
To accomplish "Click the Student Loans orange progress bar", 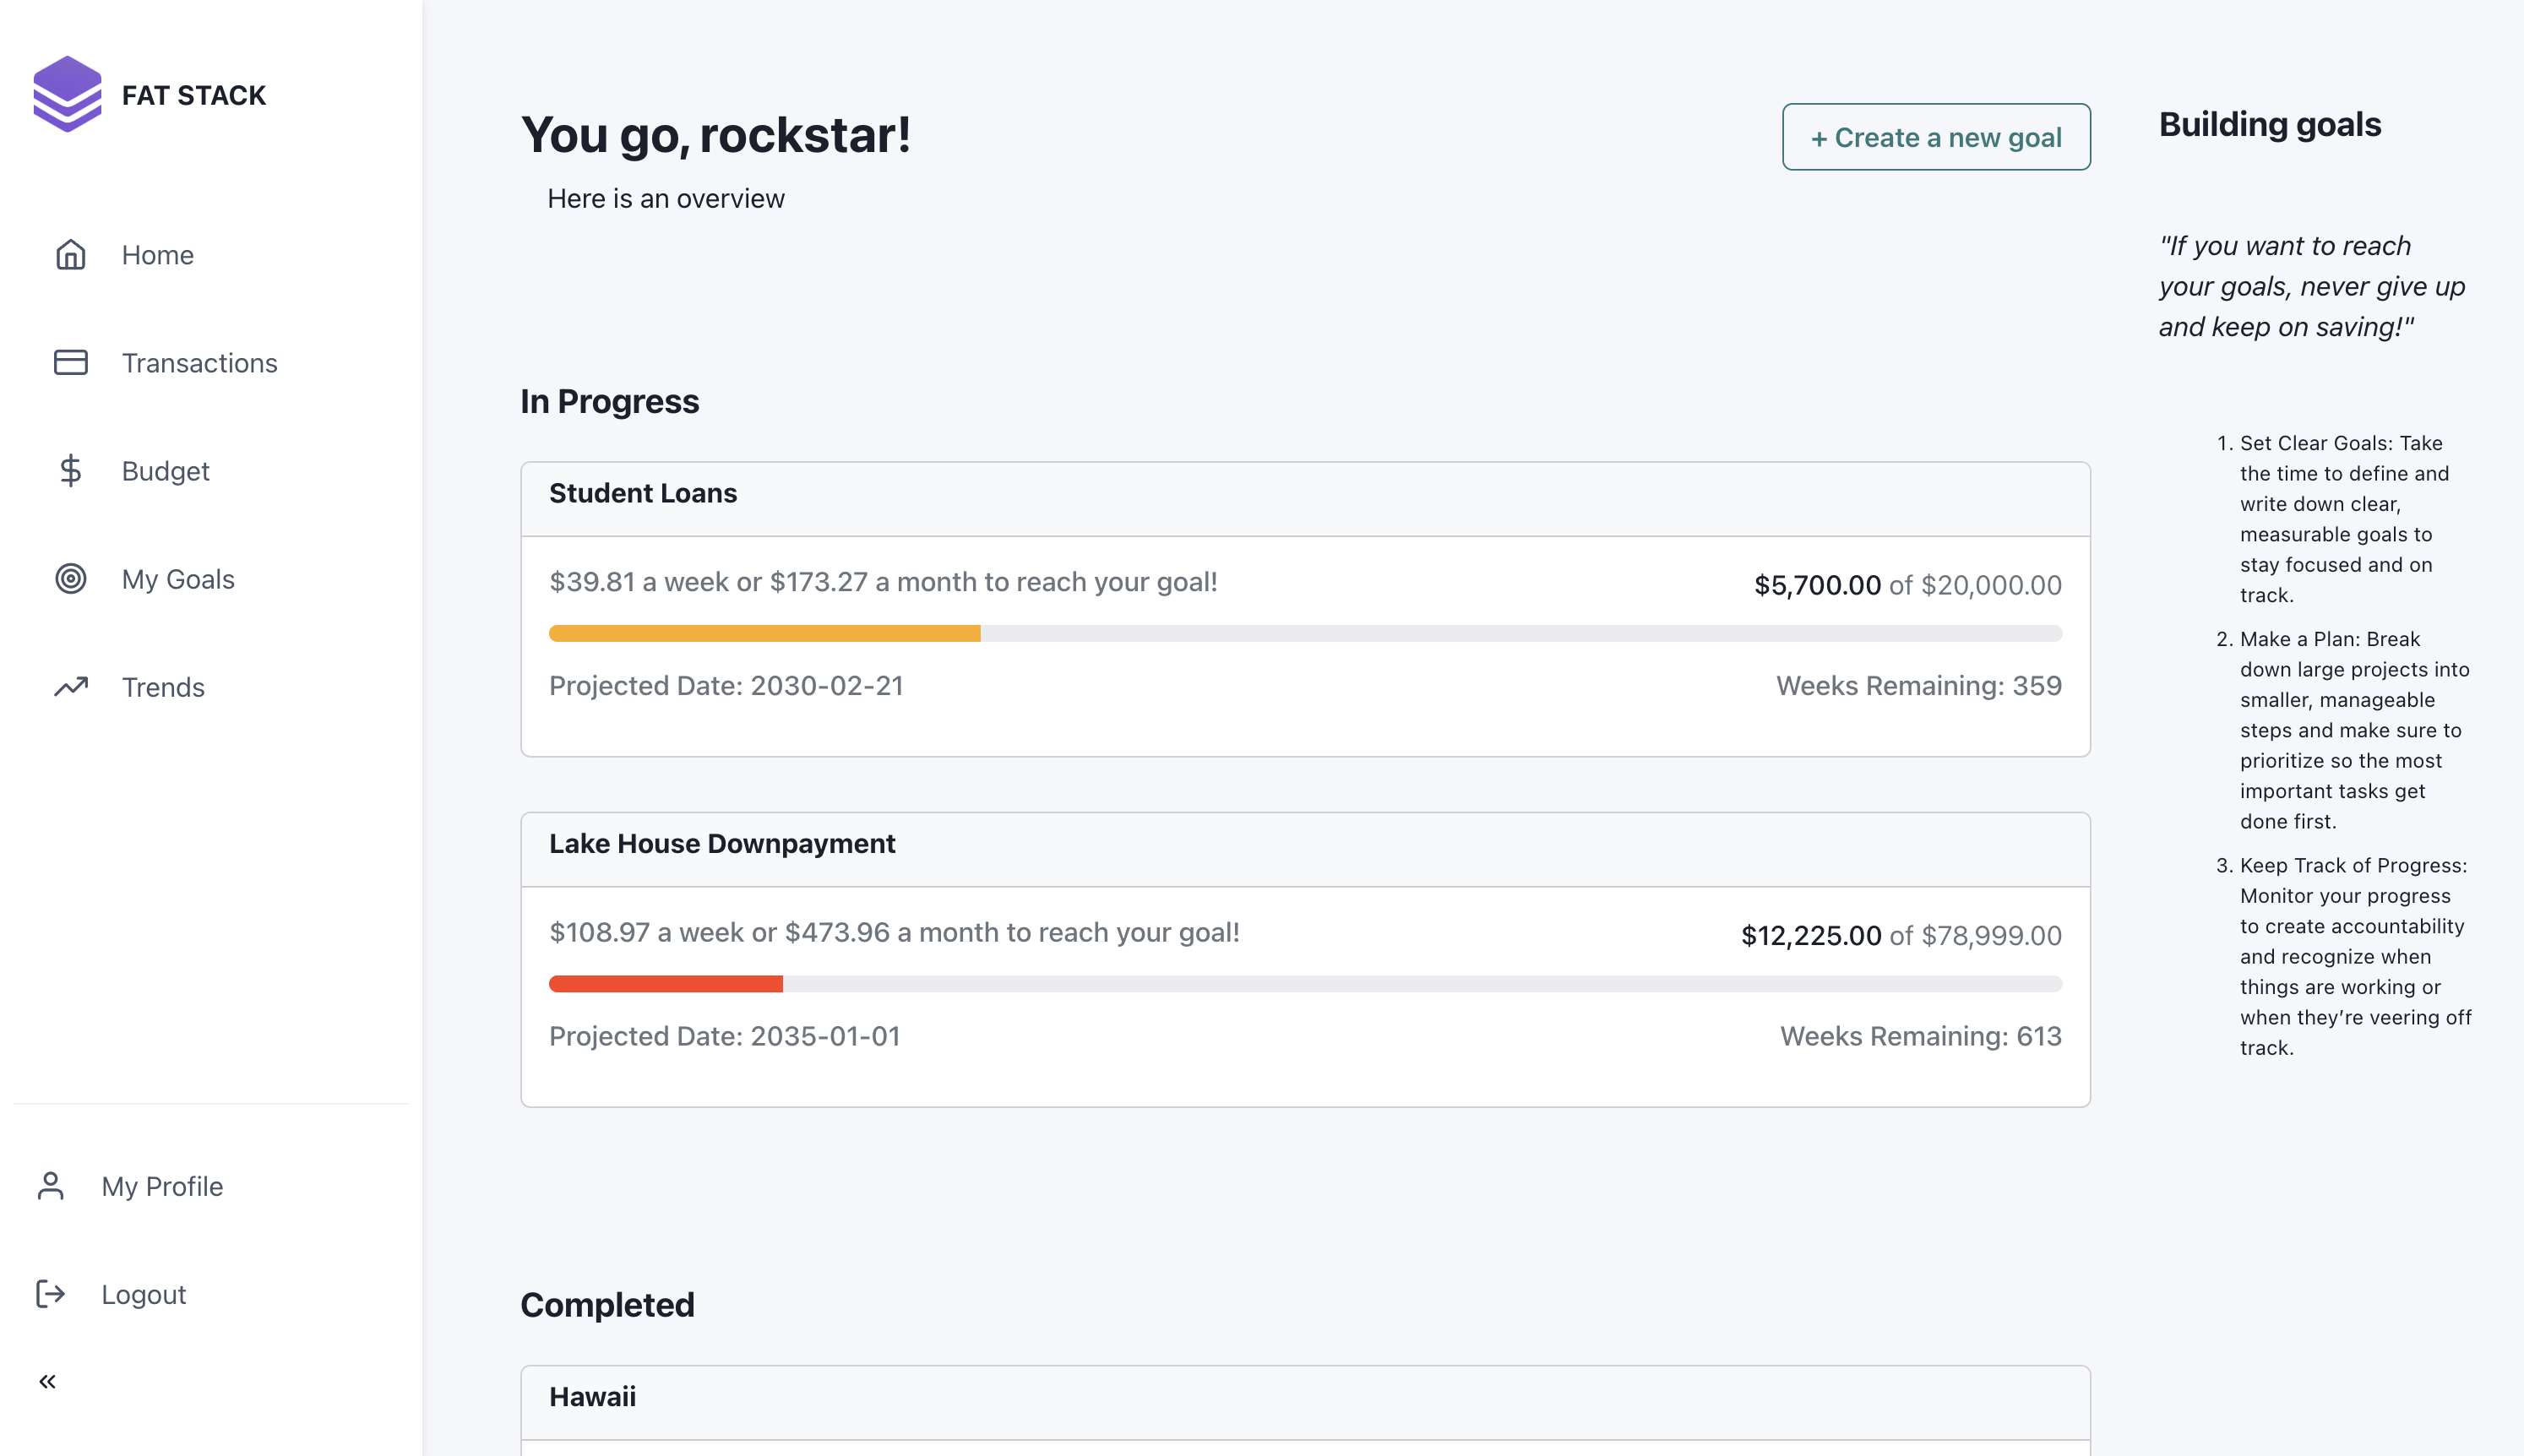I will pyautogui.click(x=764, y=633).
